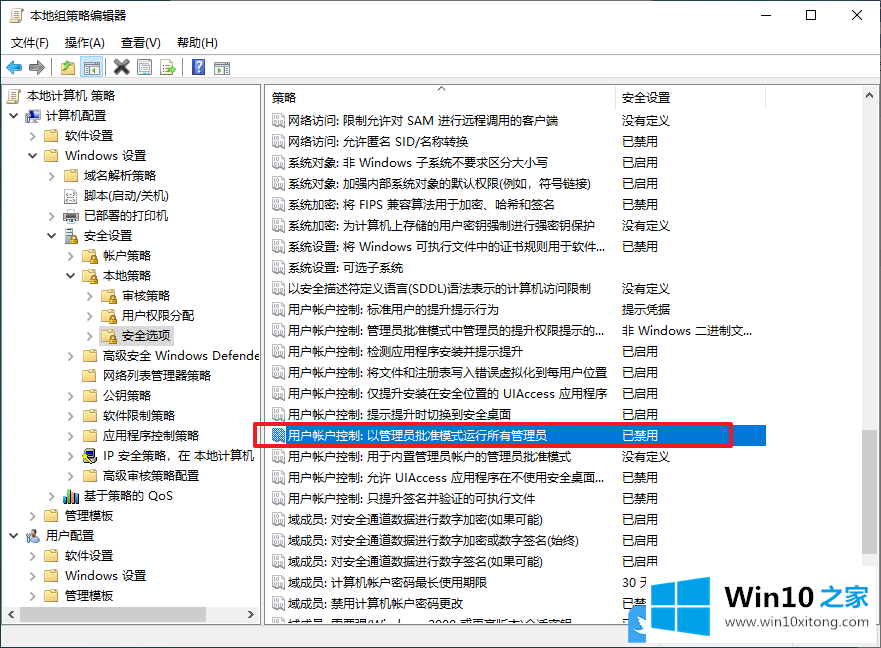Click the tree pane scroll left arrow
The height and width of the screenshot is (648, 881).
click(11, 615)
